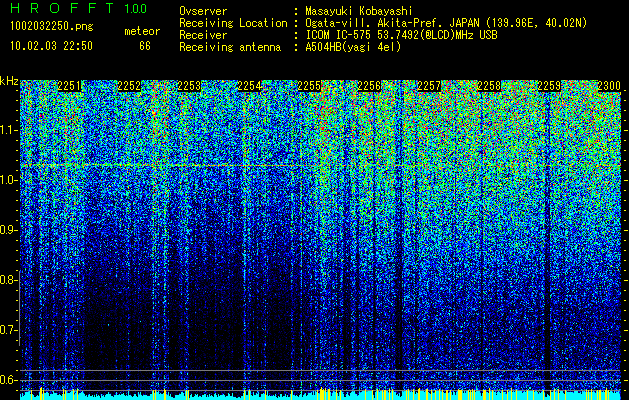Click the A504HB(yagi 4el) antenna text
The width and height of the screenshot is (629, 400).
tap(353, 47)
